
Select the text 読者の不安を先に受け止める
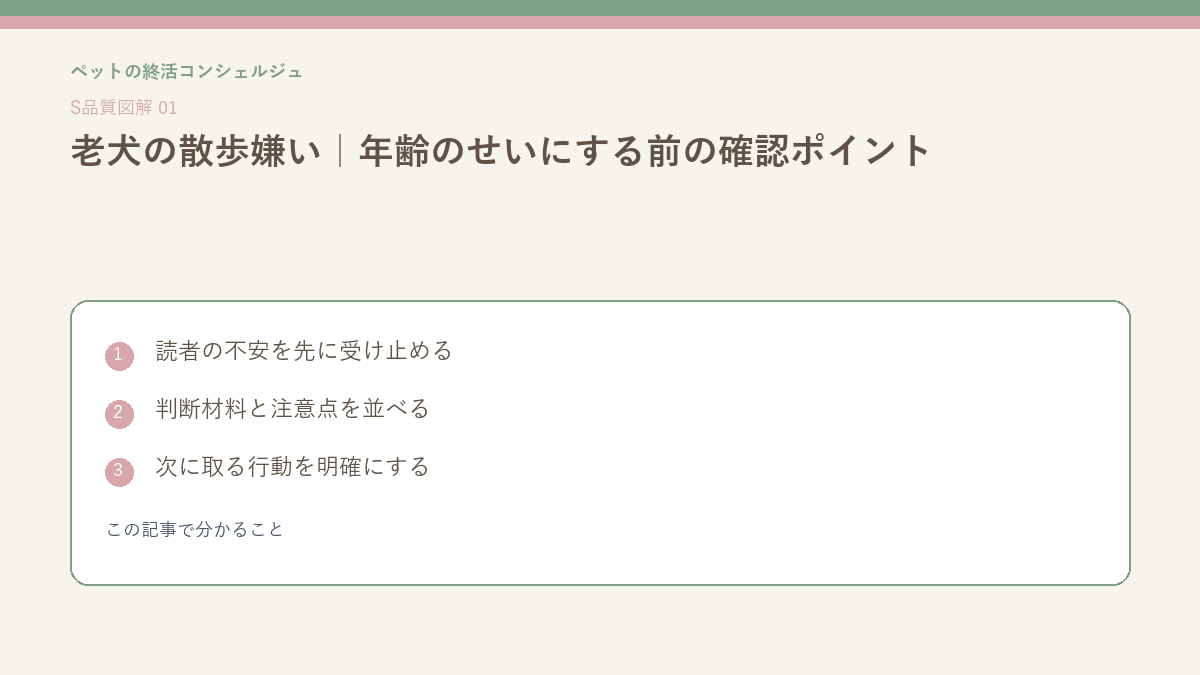pyautogui.click(x=304, y=351)
